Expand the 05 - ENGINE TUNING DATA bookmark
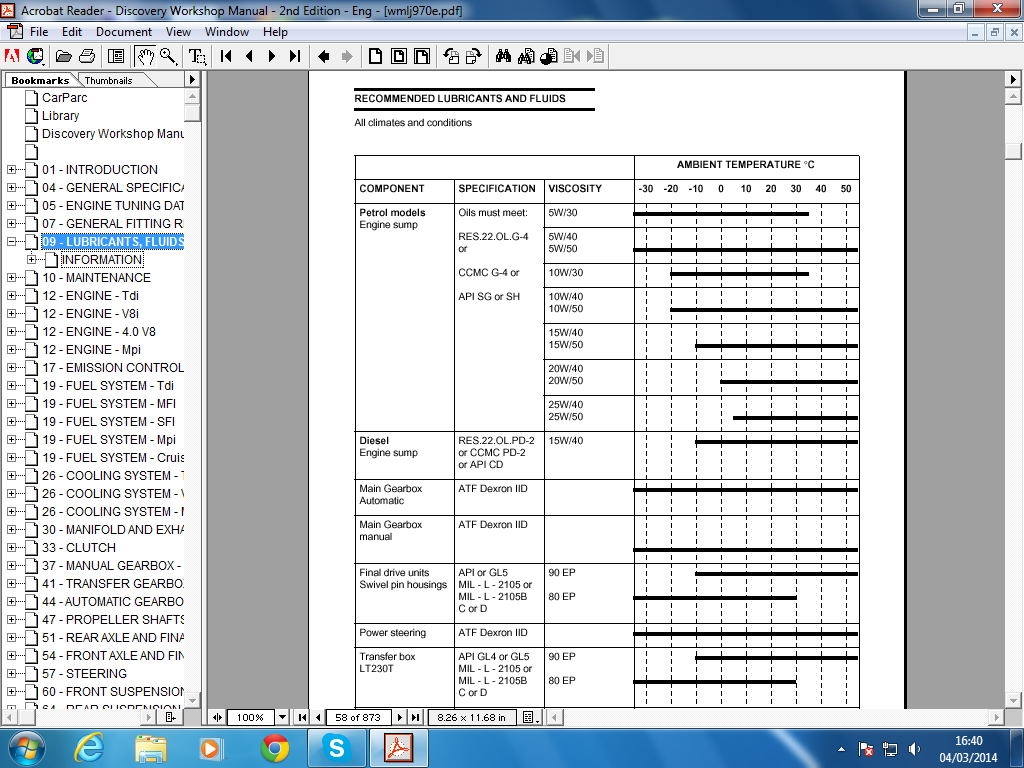The image size is (1024, 768). tap(12, 206)
